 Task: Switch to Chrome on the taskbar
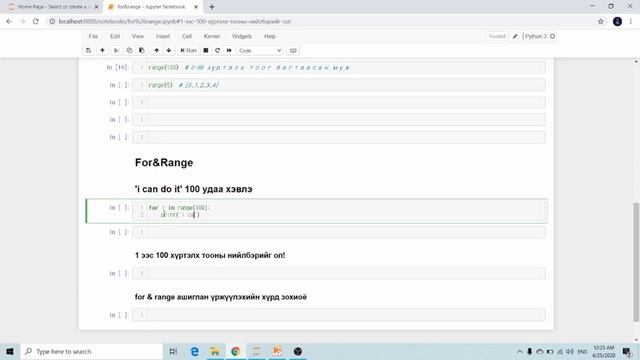tap(236, 351)
